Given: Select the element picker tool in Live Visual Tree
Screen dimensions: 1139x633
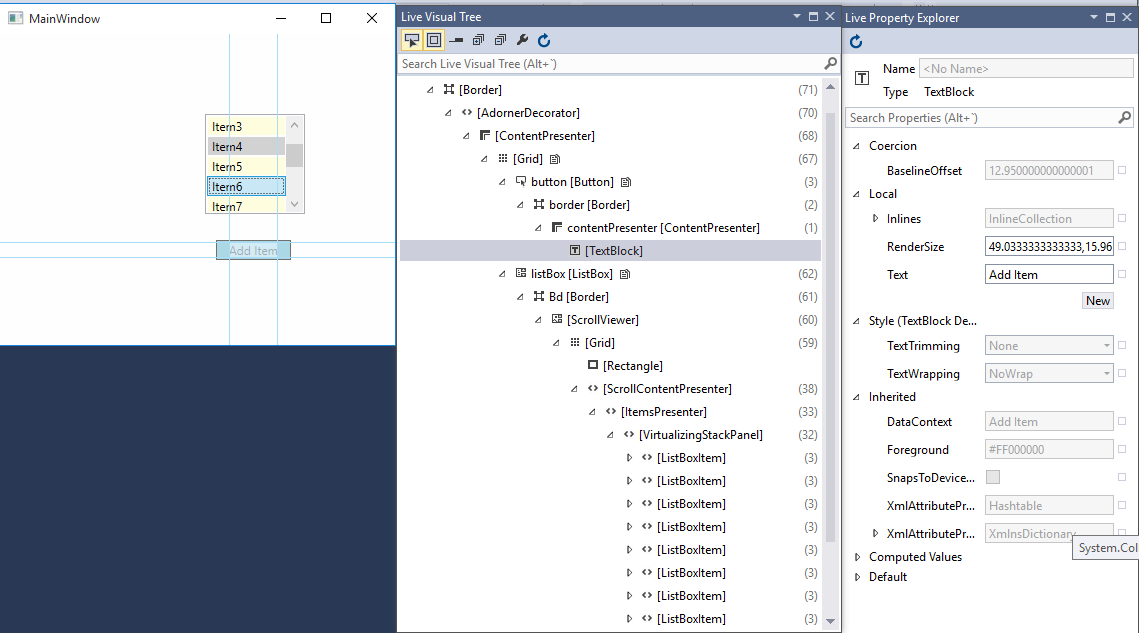Looking at the screenshot, I should coord(412,40).
